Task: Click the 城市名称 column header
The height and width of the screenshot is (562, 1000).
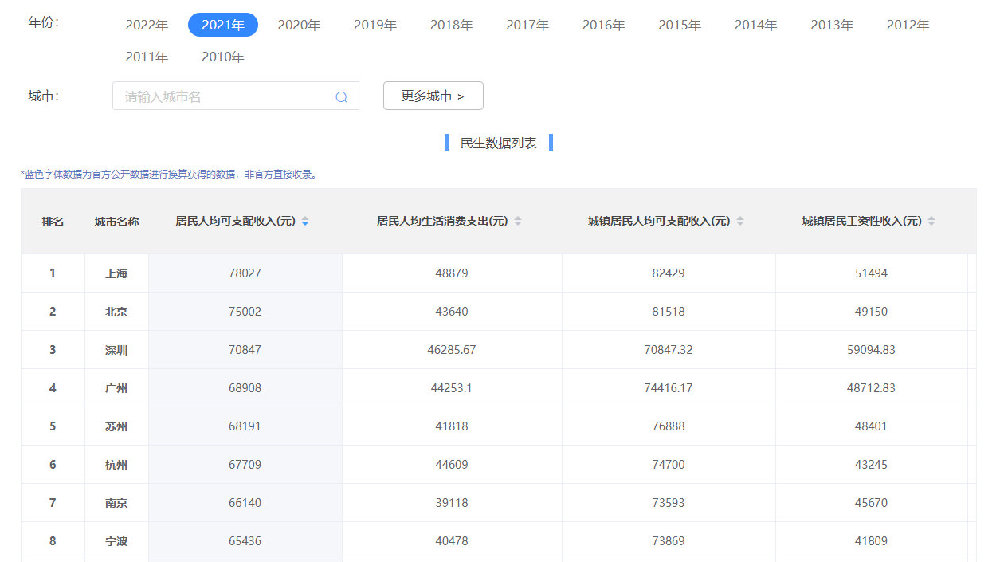Action: [117, 221]
